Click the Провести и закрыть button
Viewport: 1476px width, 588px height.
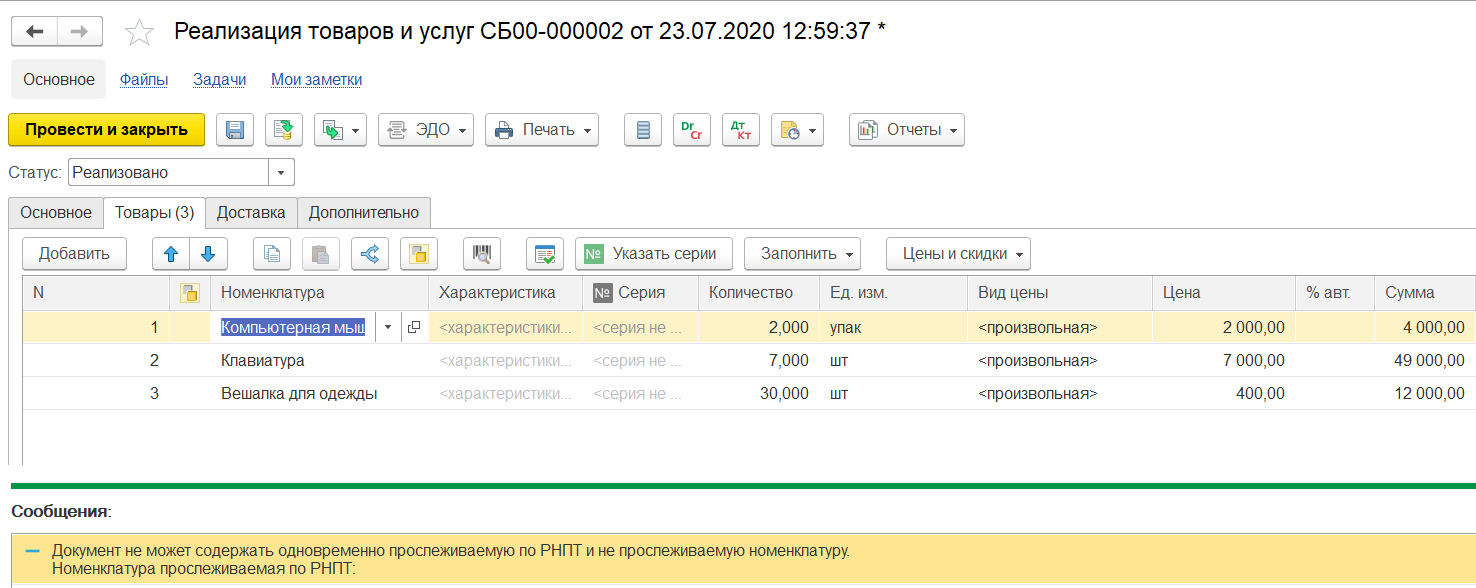106,130
